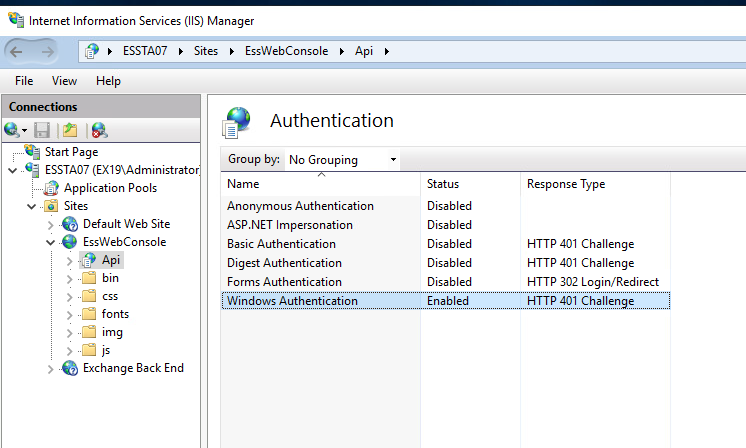Click the bin folder icon
746x448 pixels.
(x=89, y=278)
